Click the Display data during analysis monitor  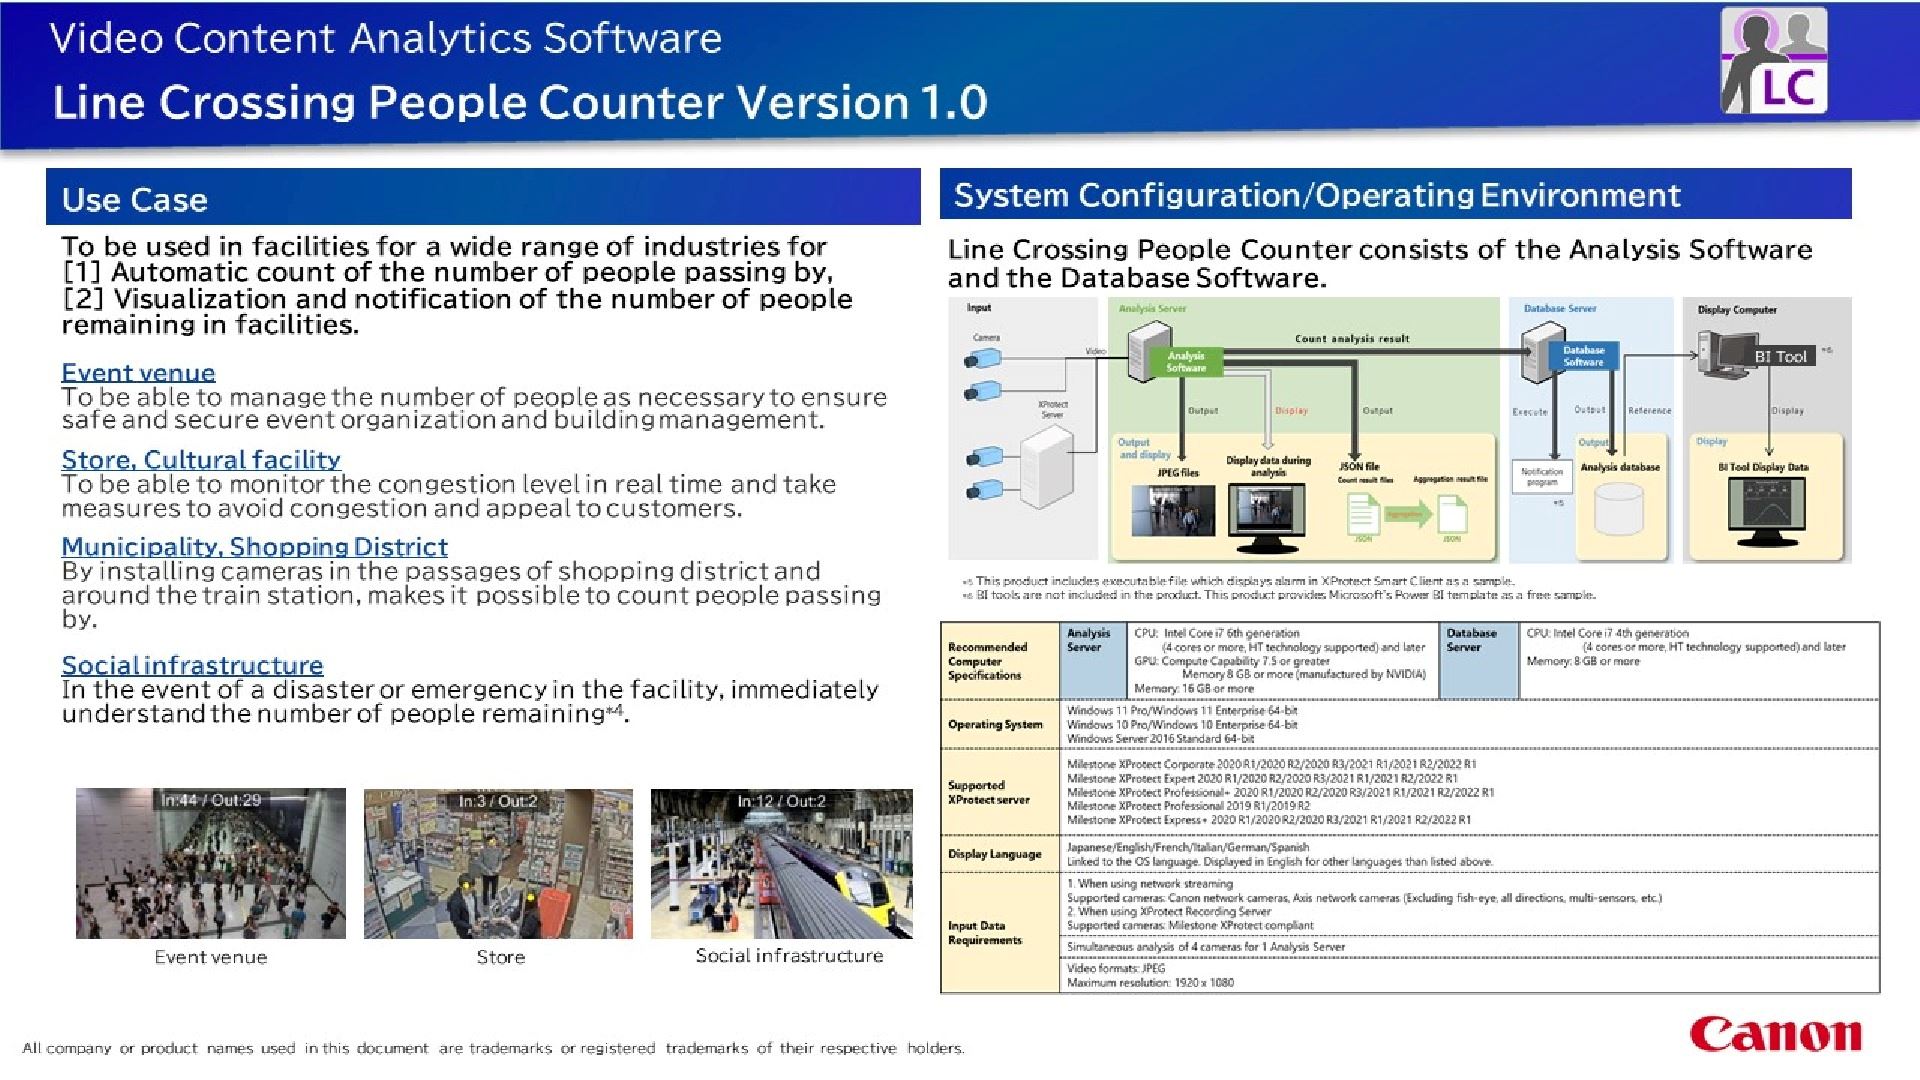1267,519
